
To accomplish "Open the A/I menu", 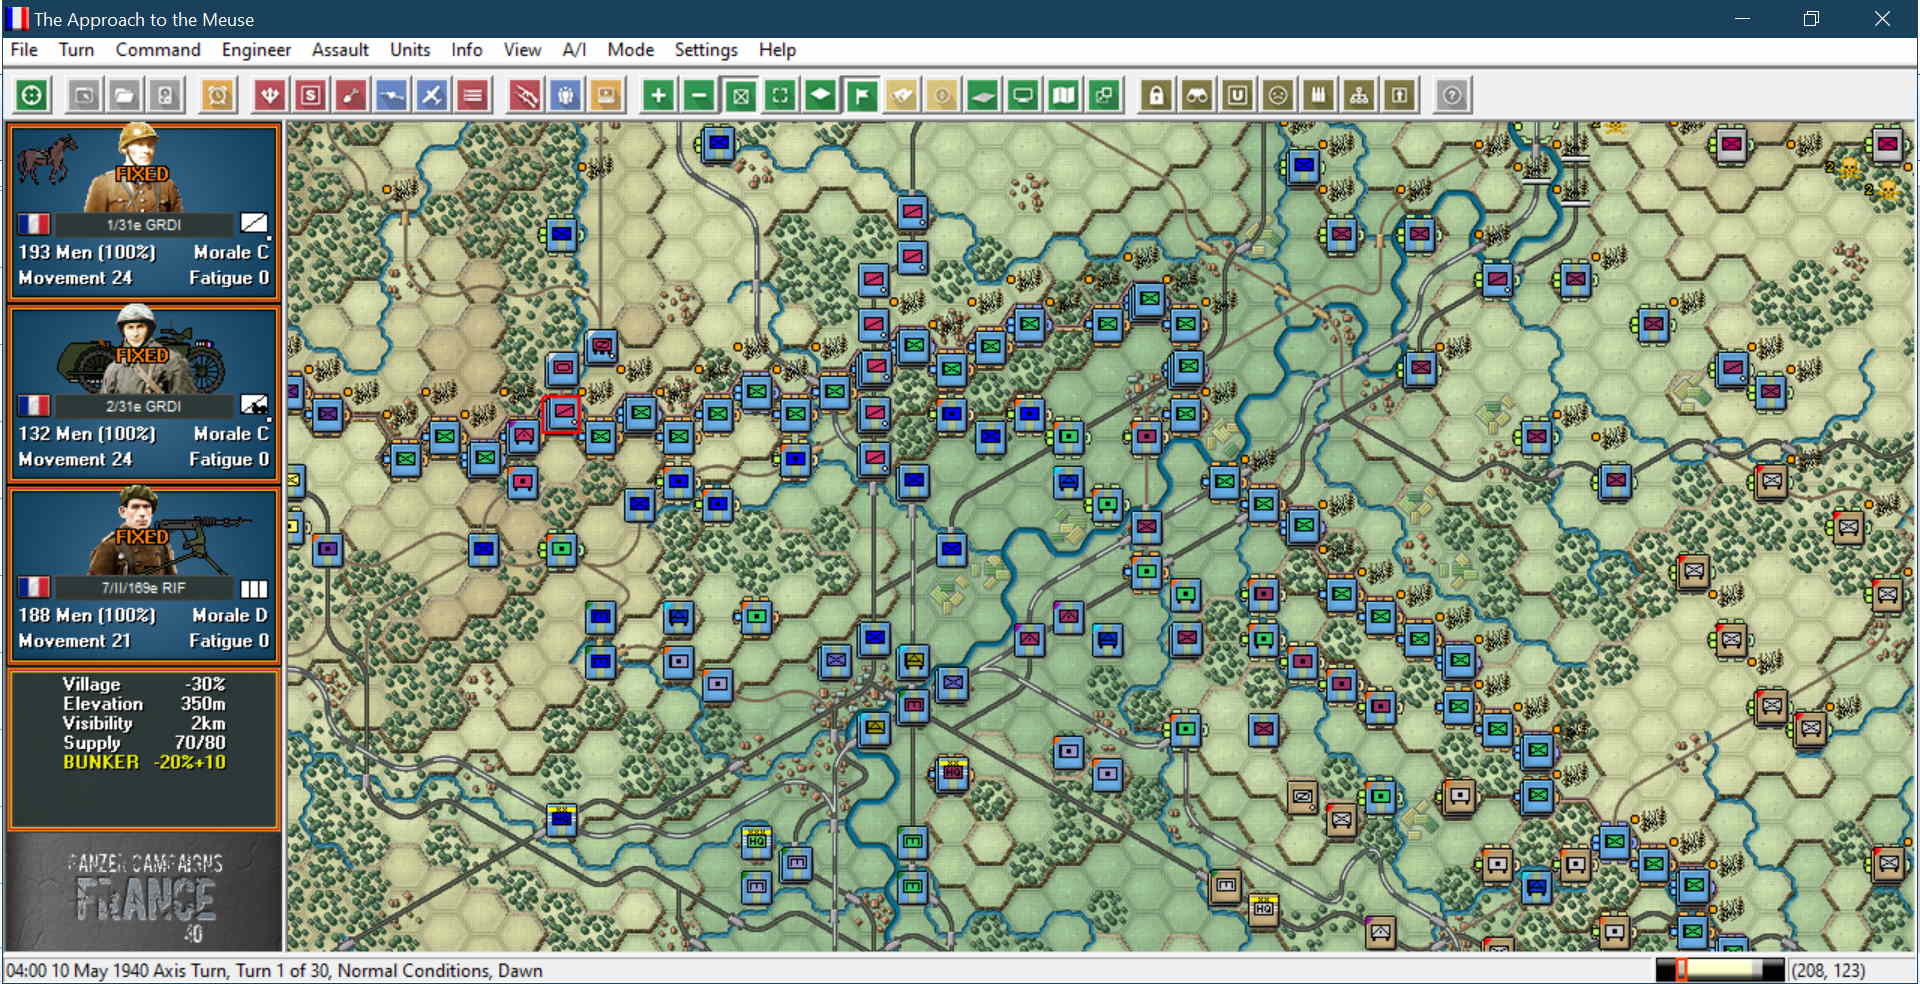I will coord(574,50).
